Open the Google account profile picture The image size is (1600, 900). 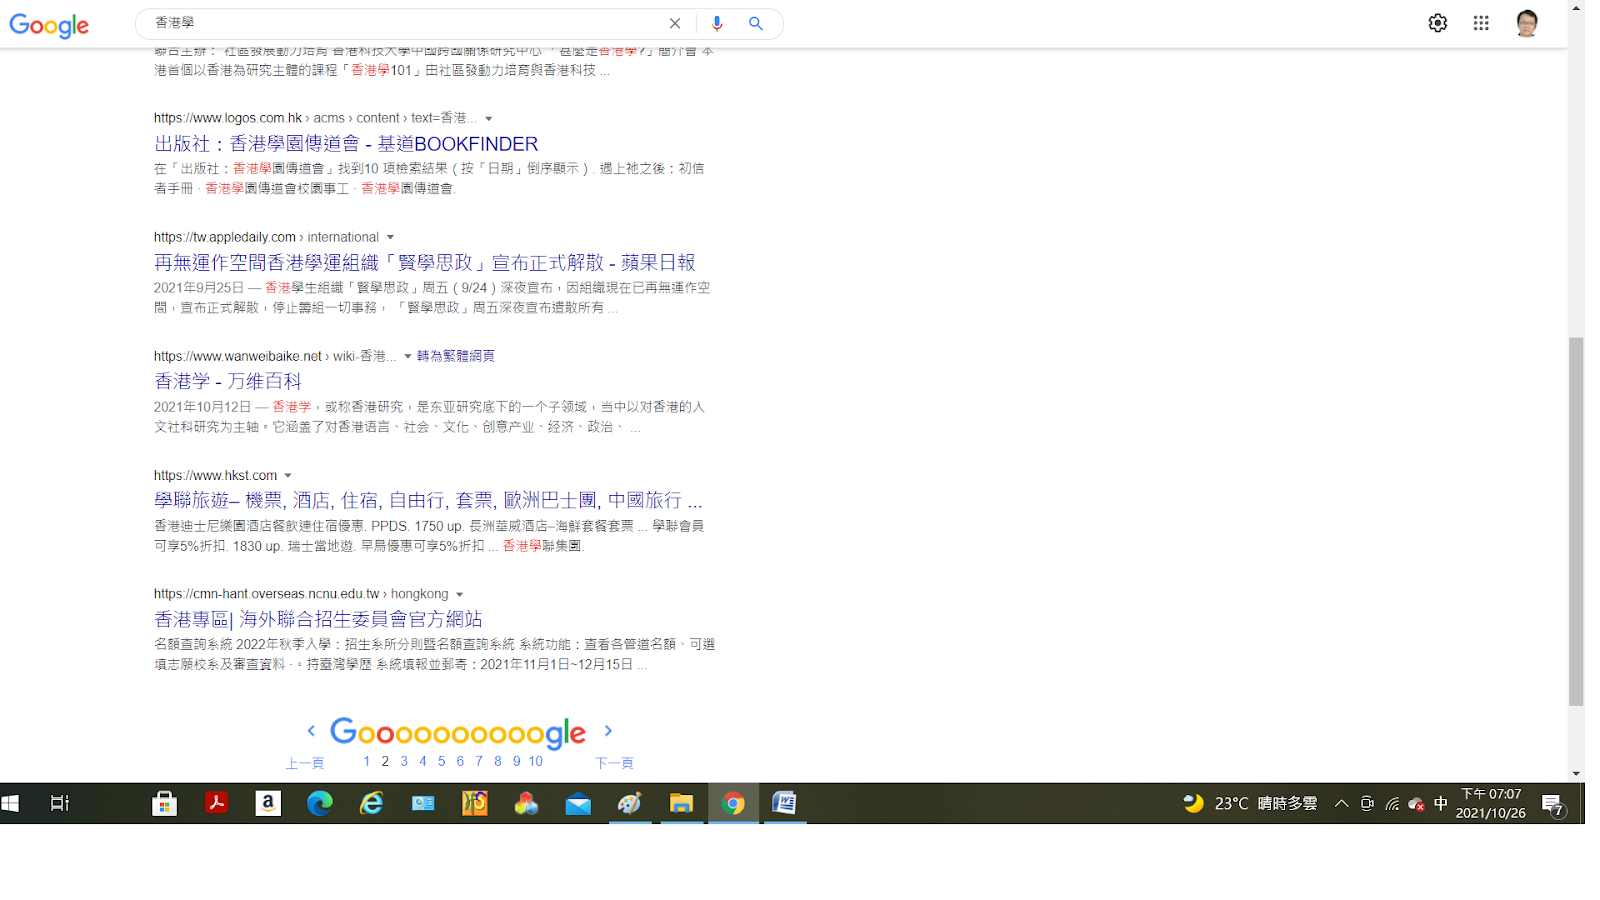tap(1526, 23)
